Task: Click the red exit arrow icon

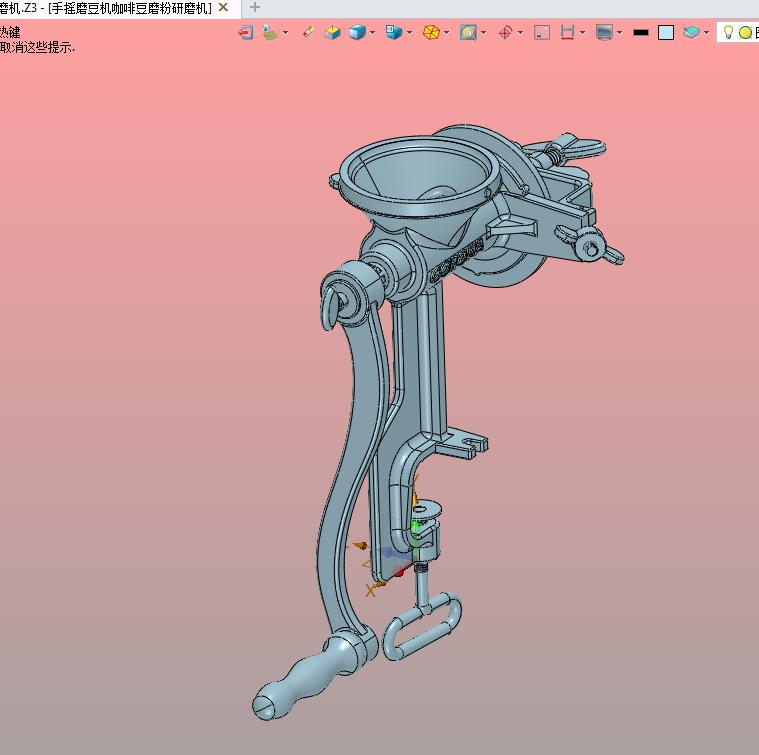Action: 246,33
